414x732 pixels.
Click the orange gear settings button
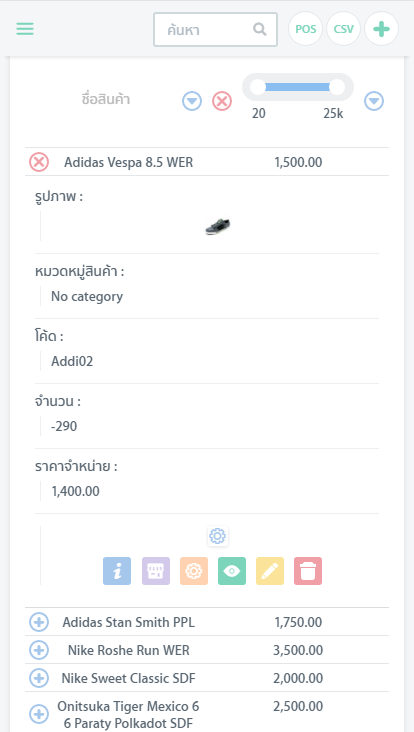(x=194, y=571)
